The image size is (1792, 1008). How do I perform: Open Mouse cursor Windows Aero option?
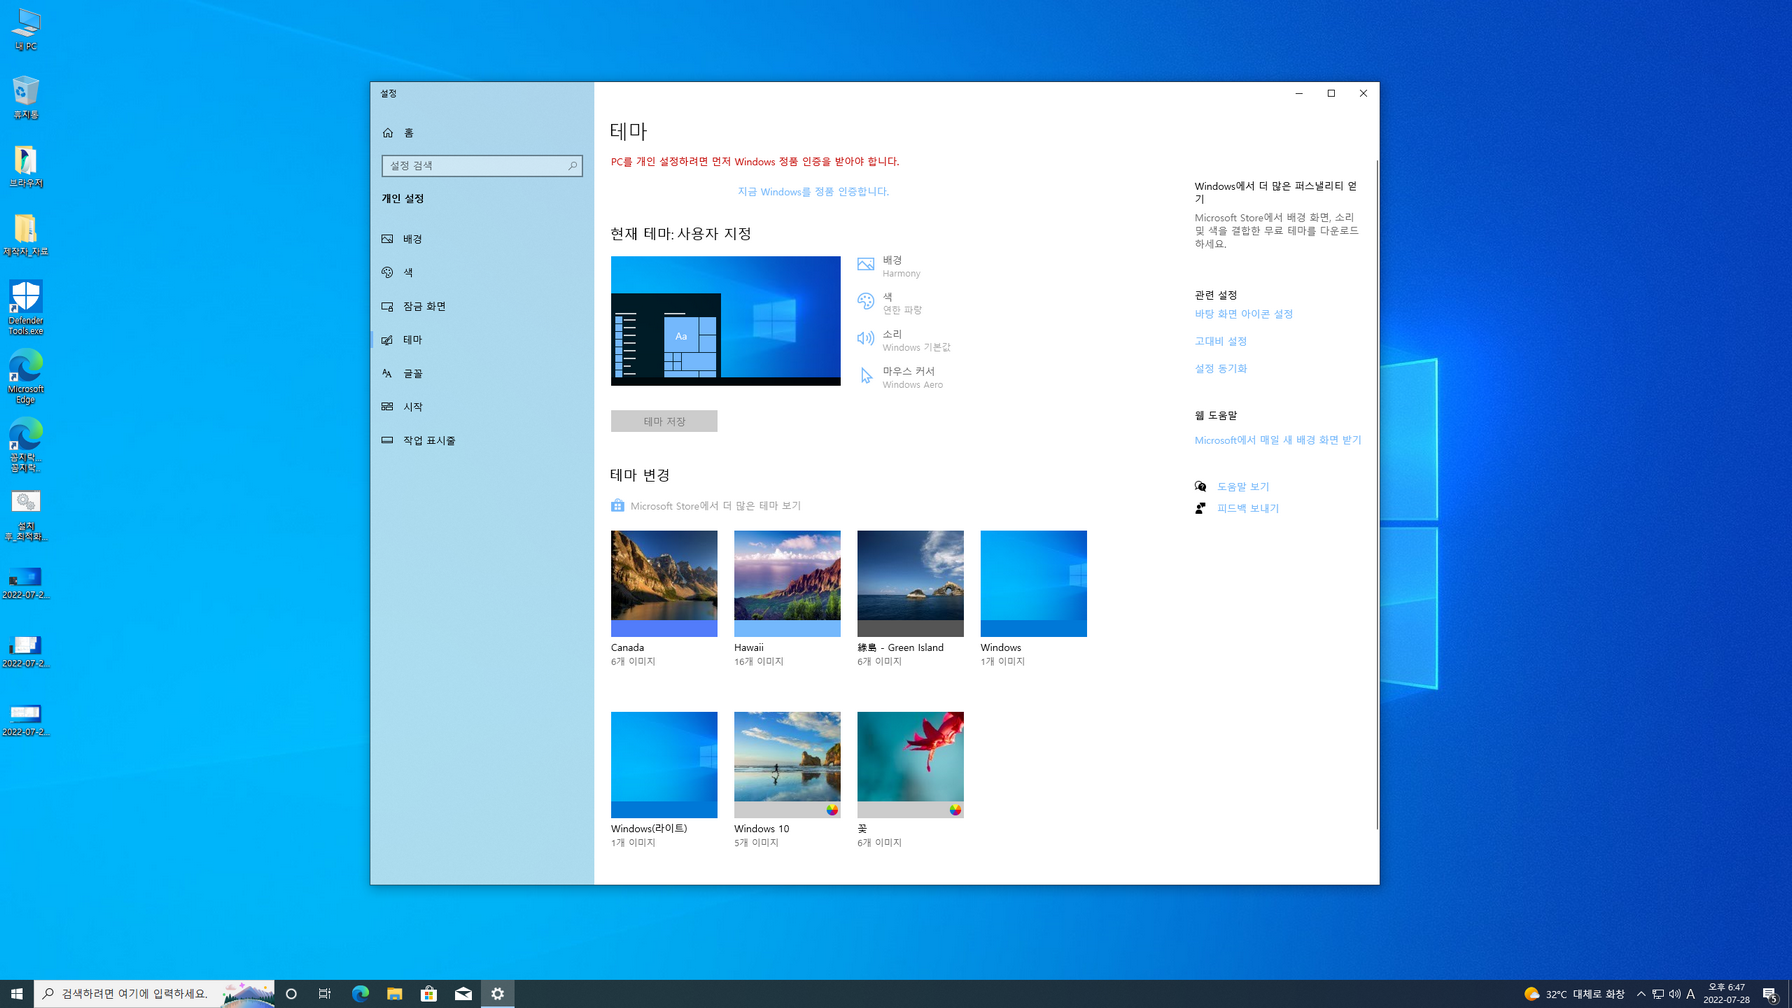point(900,377)
